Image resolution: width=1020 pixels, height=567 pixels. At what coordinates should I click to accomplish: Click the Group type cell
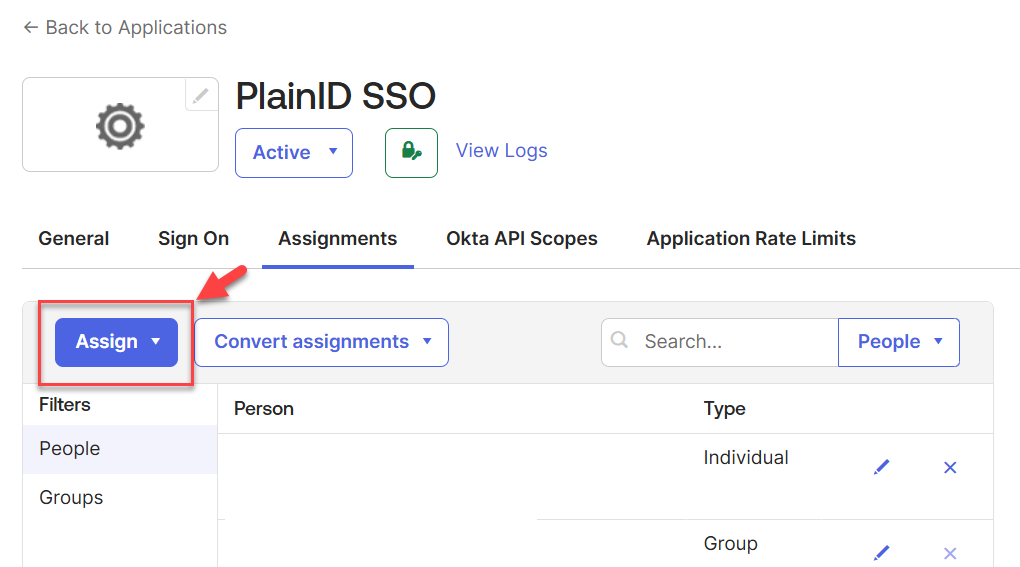click(x=731, y=544)
